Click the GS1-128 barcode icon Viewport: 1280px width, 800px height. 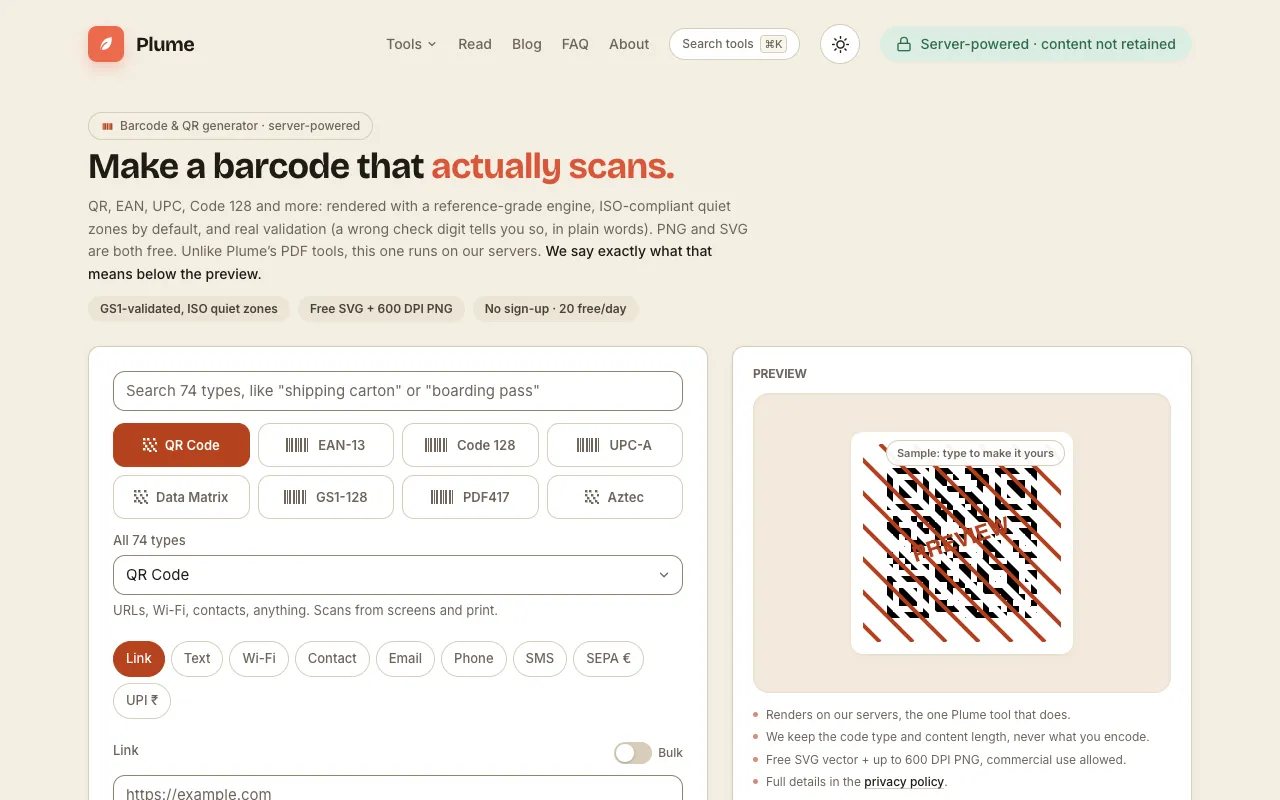point(295,497)
